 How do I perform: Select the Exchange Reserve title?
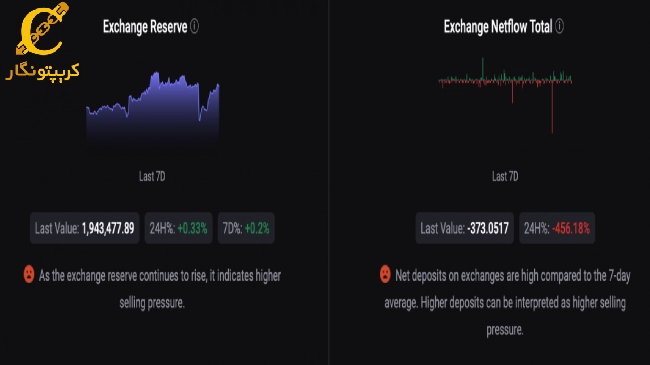[x=145, y=27]
